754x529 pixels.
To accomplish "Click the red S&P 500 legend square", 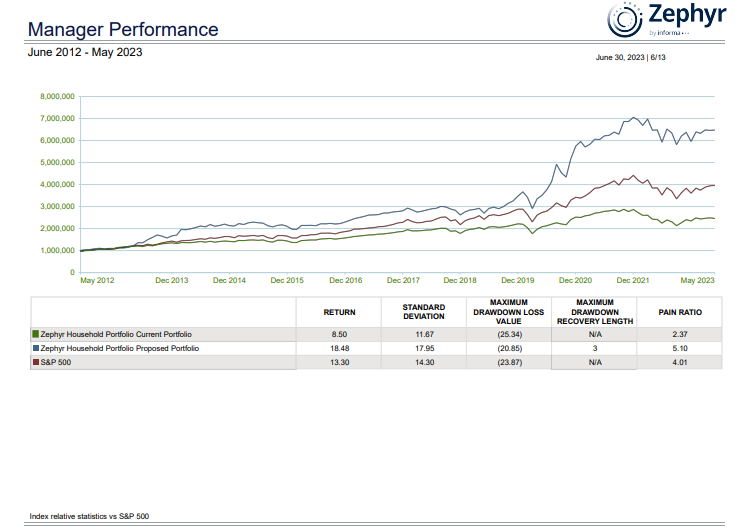I will click(35, 362).
